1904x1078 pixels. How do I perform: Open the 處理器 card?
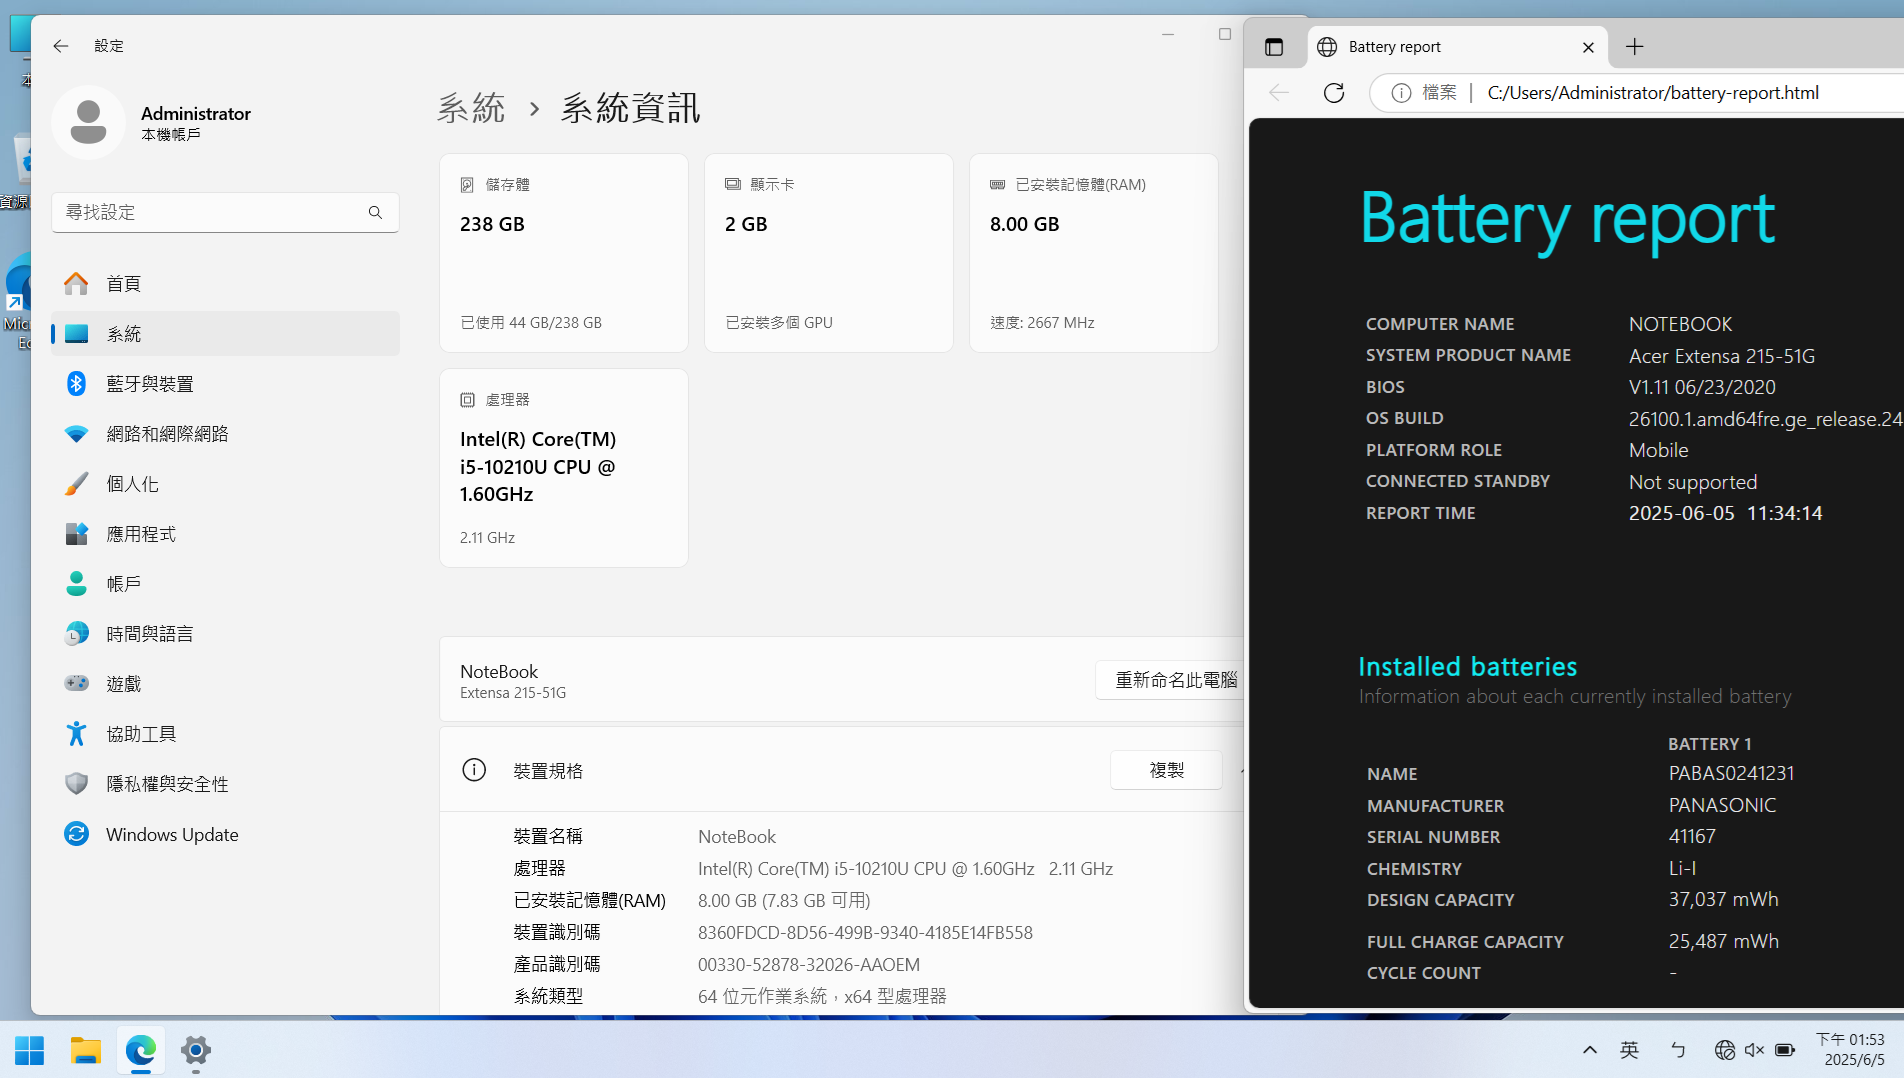(564, 468)
